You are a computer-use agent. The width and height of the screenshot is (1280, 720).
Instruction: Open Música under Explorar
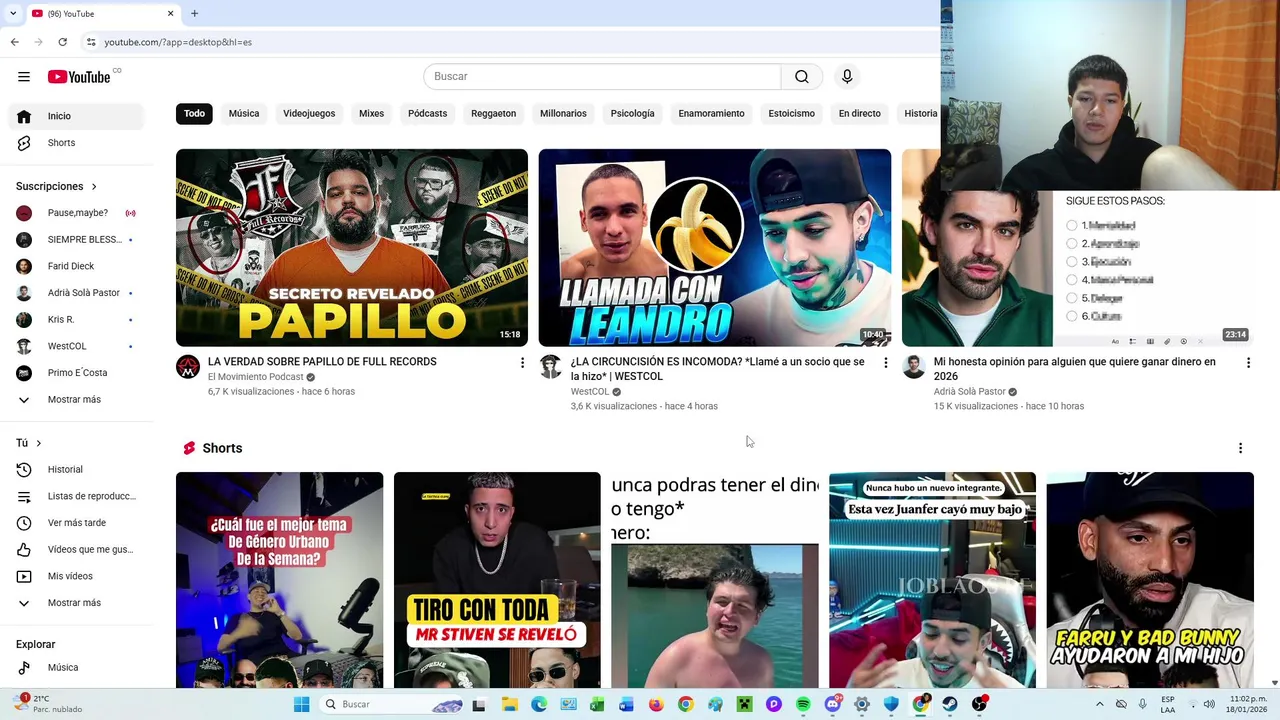click(x=76, y=668)
